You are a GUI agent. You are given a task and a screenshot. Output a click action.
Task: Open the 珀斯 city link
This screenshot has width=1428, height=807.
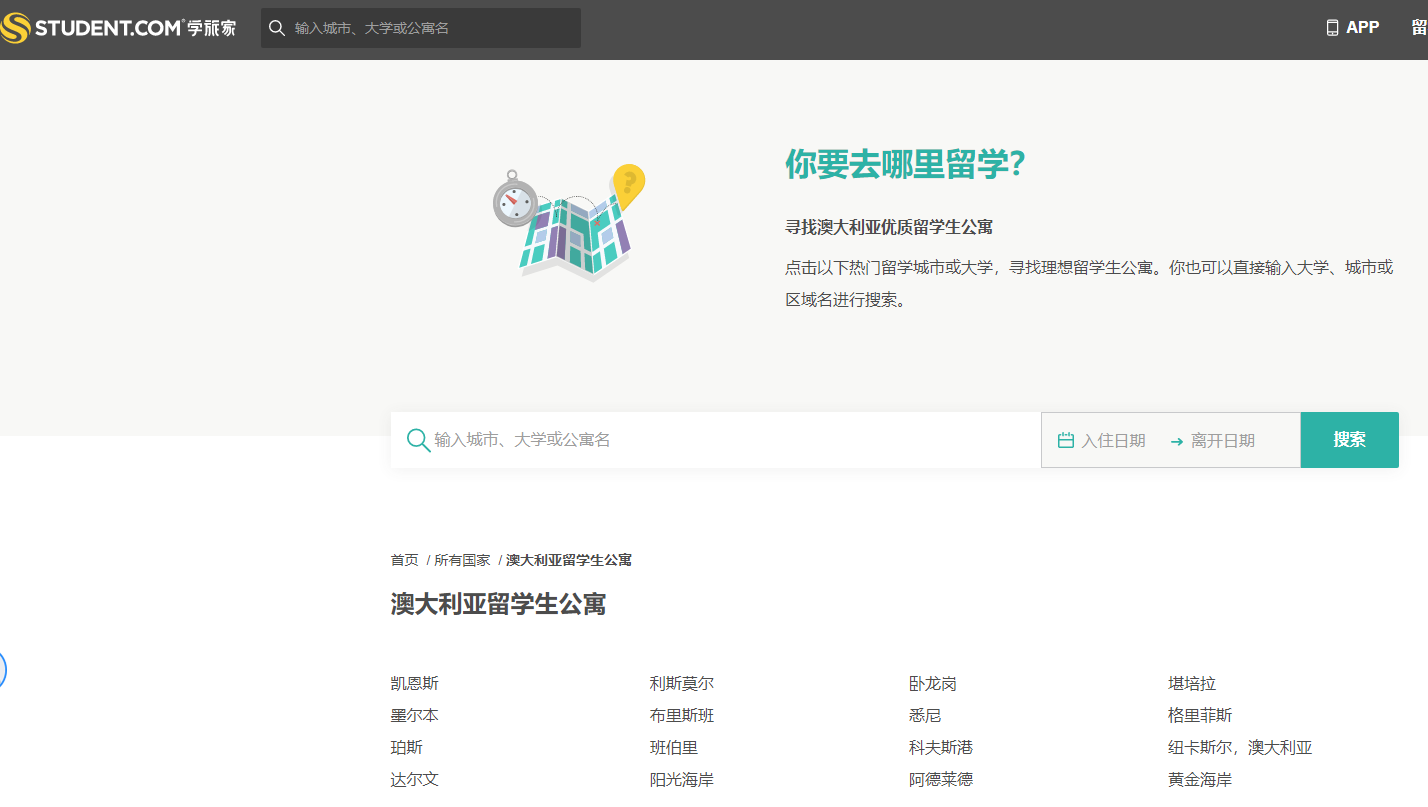(x=406, y=748)
